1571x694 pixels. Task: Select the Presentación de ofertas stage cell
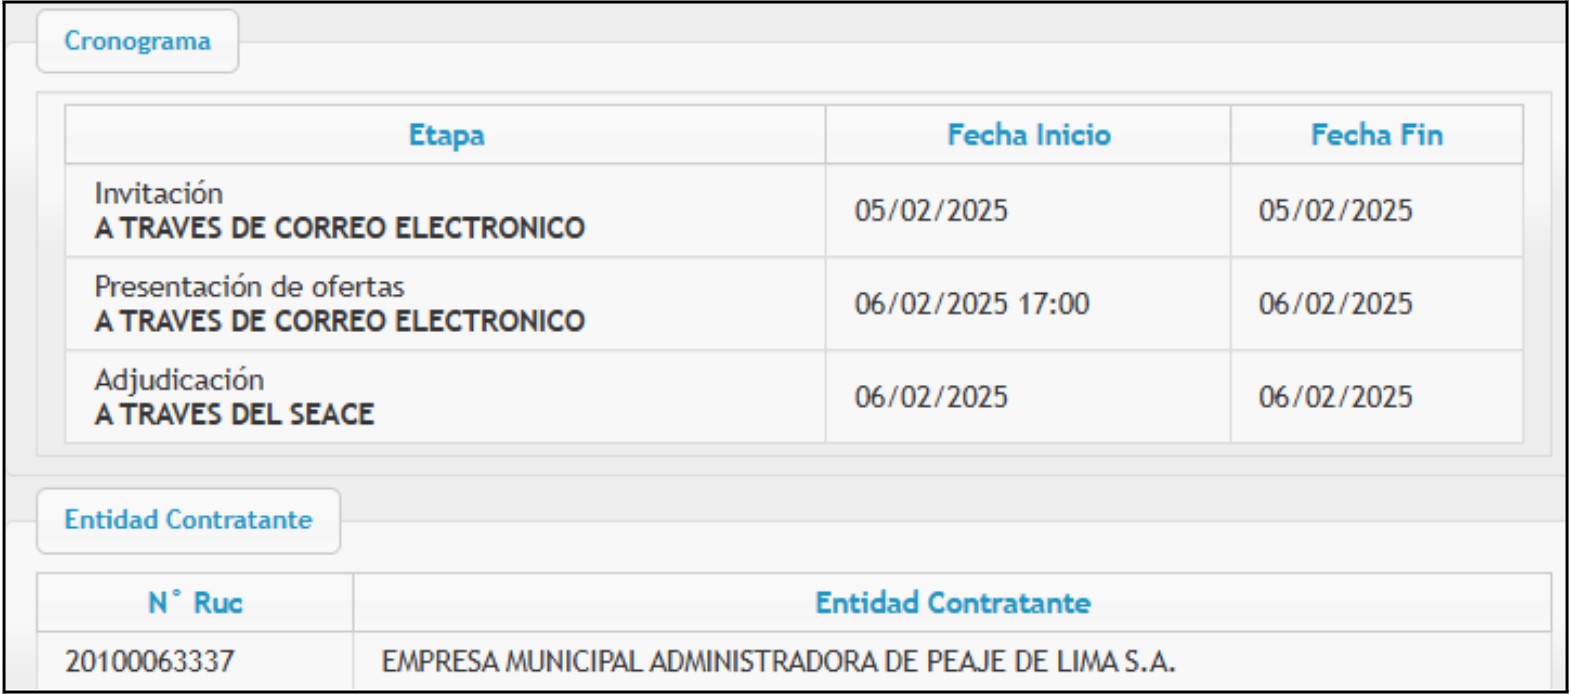tap(446, 303)
